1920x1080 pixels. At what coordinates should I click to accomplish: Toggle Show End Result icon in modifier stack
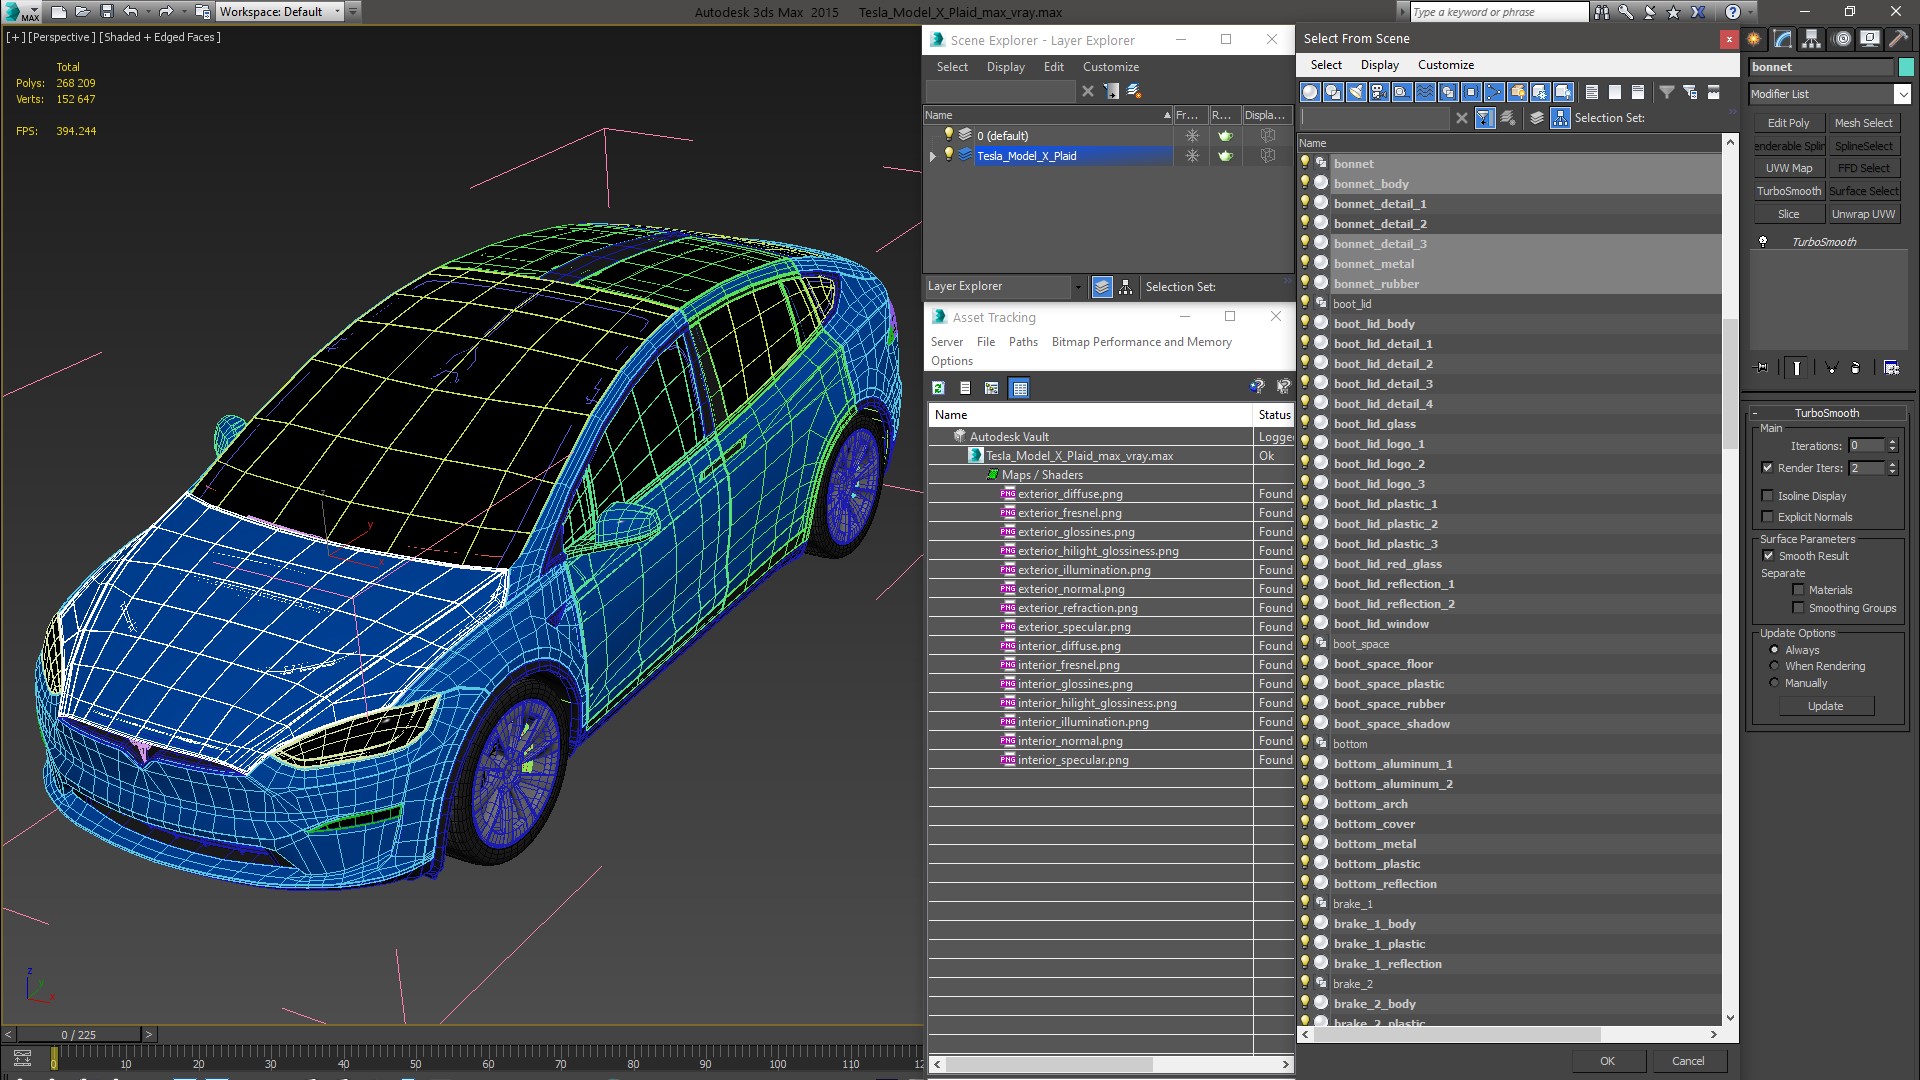coord(1797,368)
